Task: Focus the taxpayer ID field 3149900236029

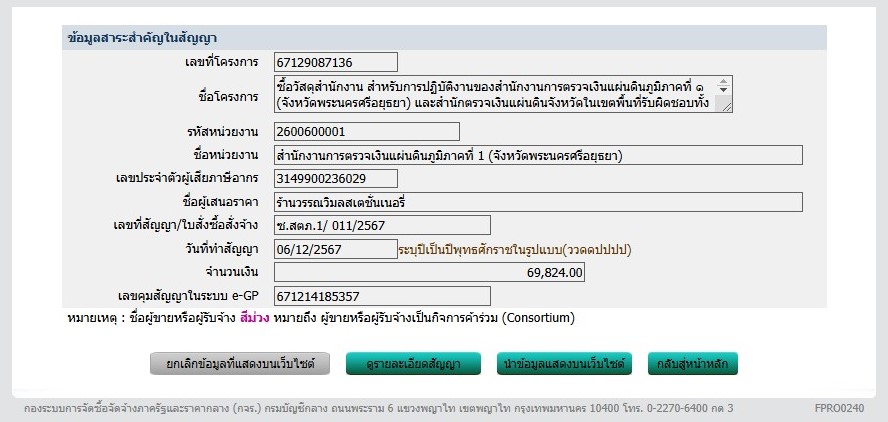Action: point(335,178)
